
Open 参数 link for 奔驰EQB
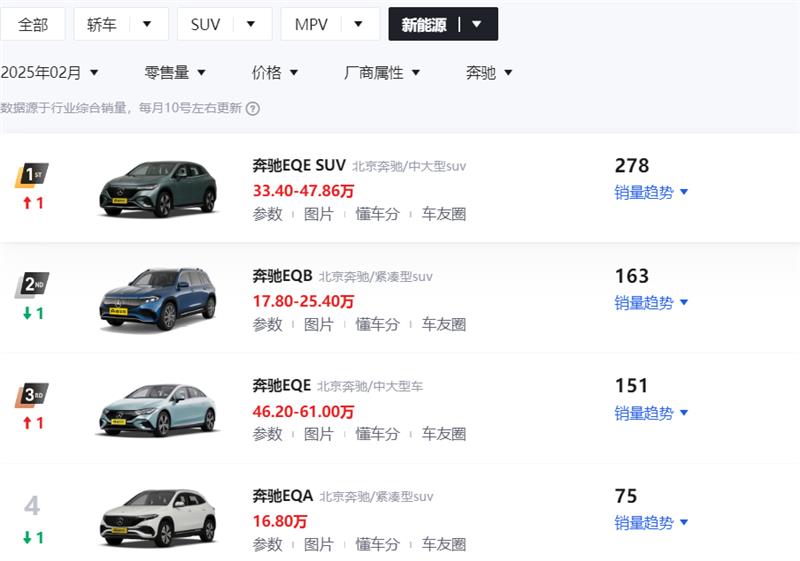tap(267, 324)
